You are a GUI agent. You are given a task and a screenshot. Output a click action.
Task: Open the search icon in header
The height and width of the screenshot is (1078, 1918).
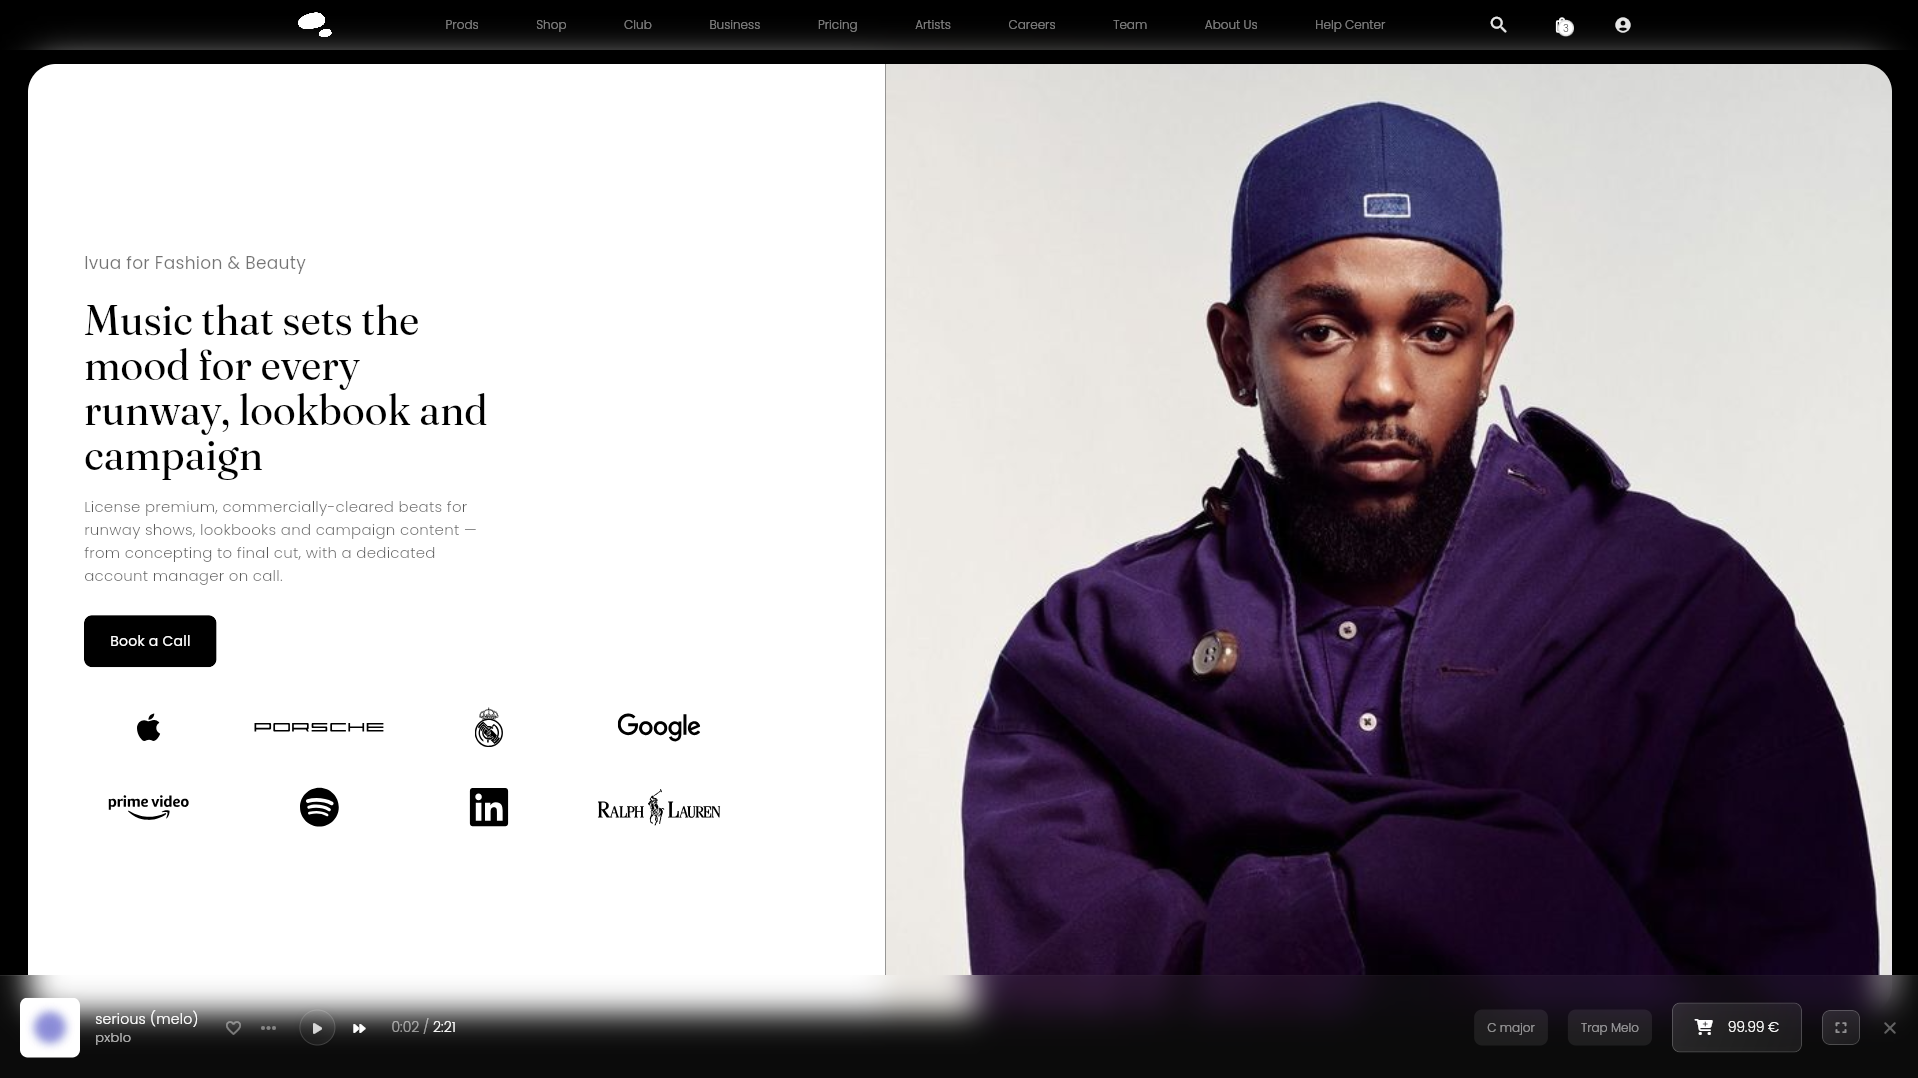1498,25
